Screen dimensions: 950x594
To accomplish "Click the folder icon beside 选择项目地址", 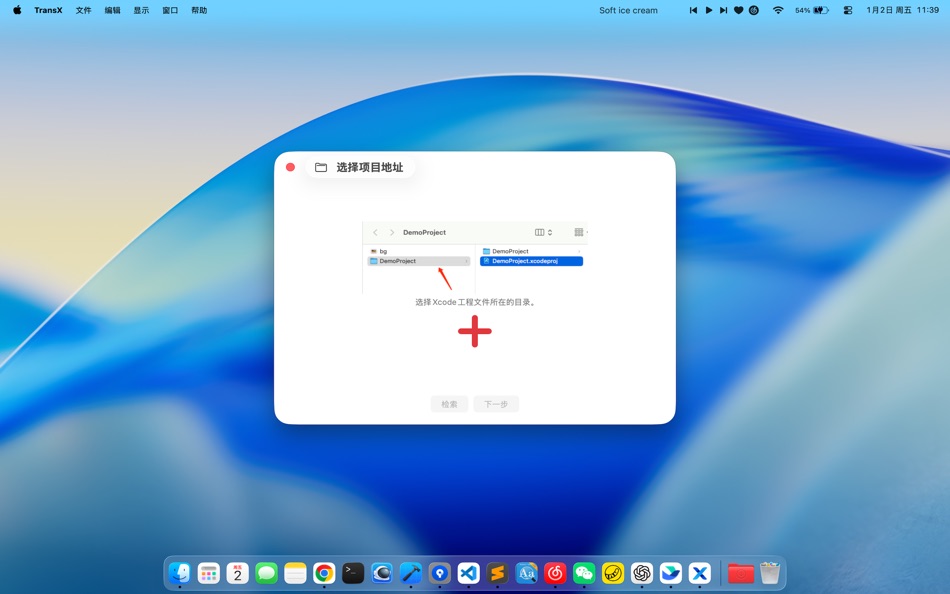I will pyautogui.click(x=319, y=167).
